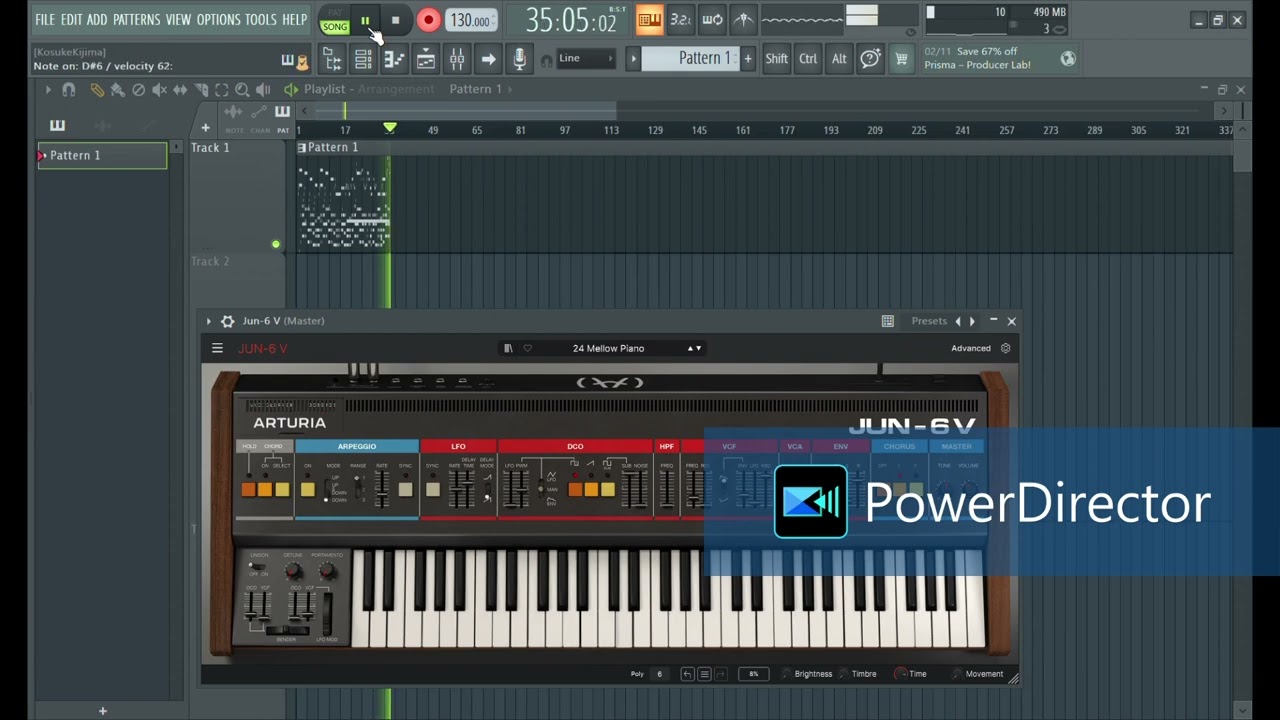Click the Shift key button
The image size is (1280, 720).
click(777, 59)
